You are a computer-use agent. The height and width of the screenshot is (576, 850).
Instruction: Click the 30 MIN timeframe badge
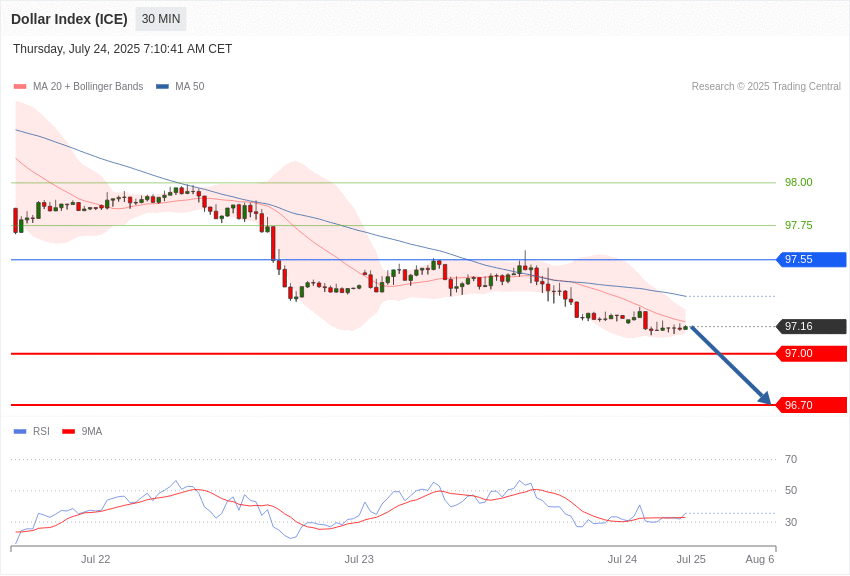click(160, 19)
